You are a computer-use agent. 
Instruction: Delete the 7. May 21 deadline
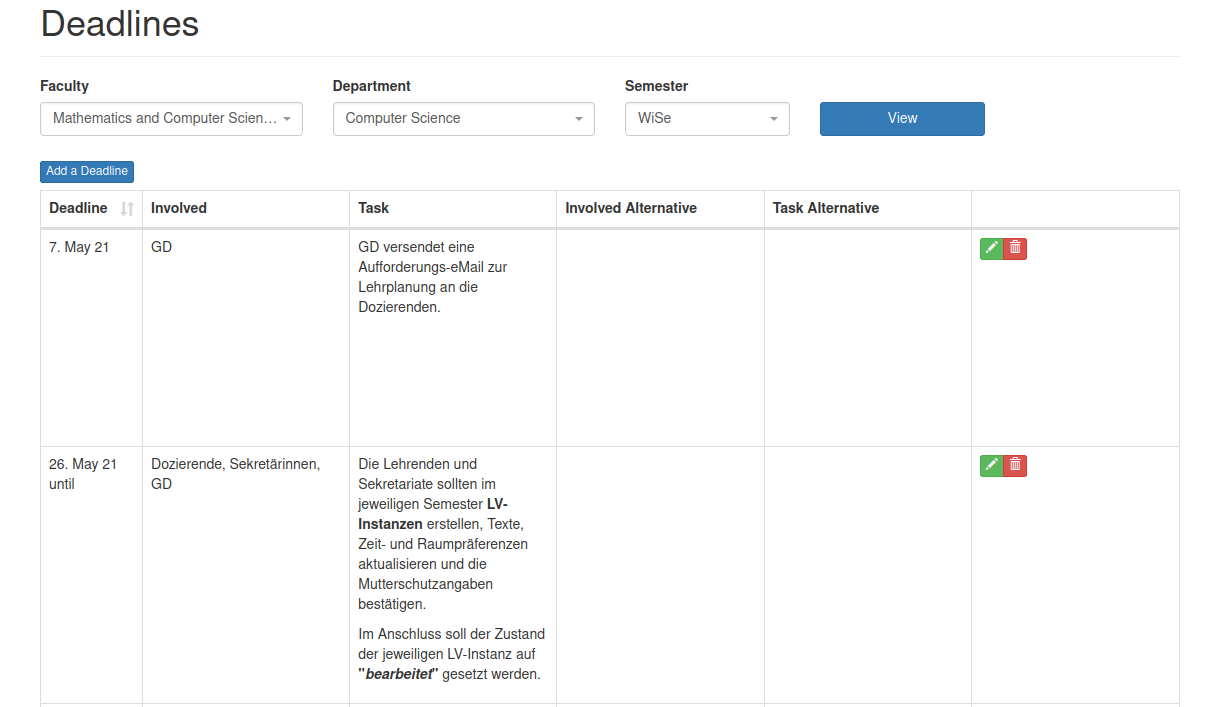coord(1015,249)
